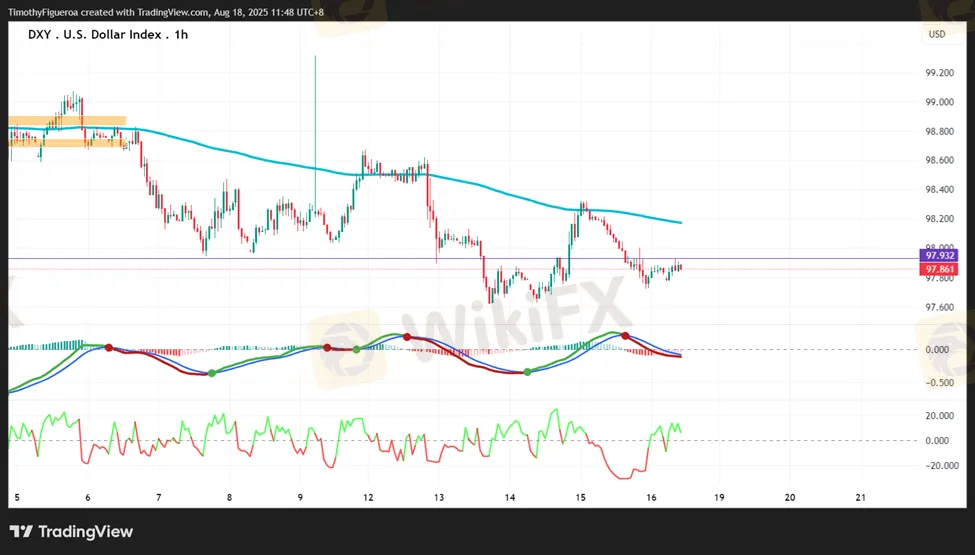
Task: Open the USD currency selector
Action: pos(937,34)
